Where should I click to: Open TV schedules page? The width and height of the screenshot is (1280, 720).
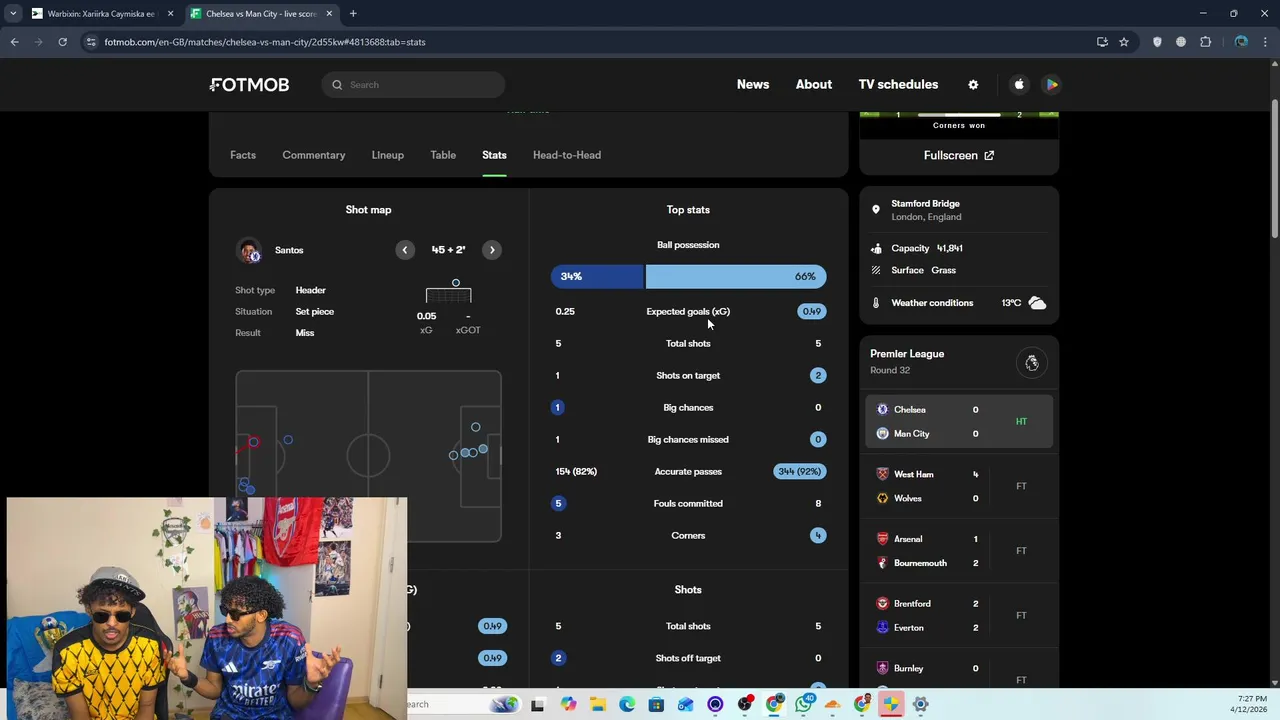[x=898, y=85]
